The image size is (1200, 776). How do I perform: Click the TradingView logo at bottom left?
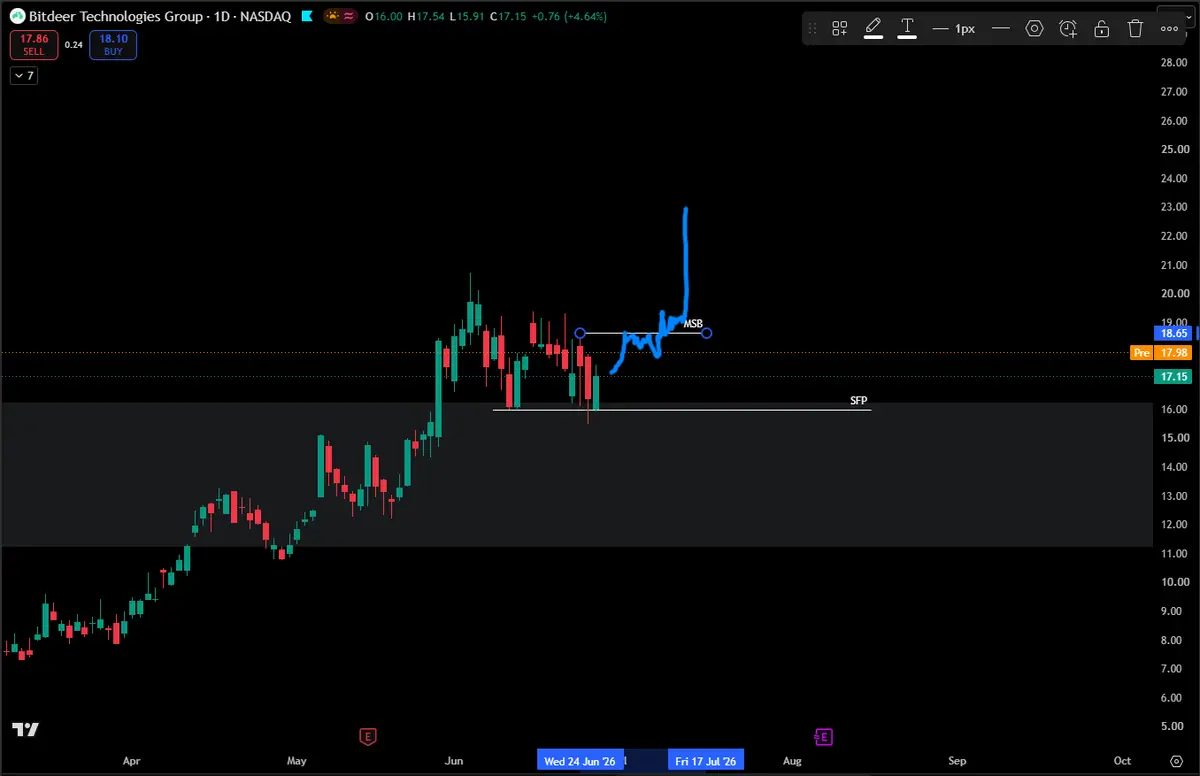[25, 730]
